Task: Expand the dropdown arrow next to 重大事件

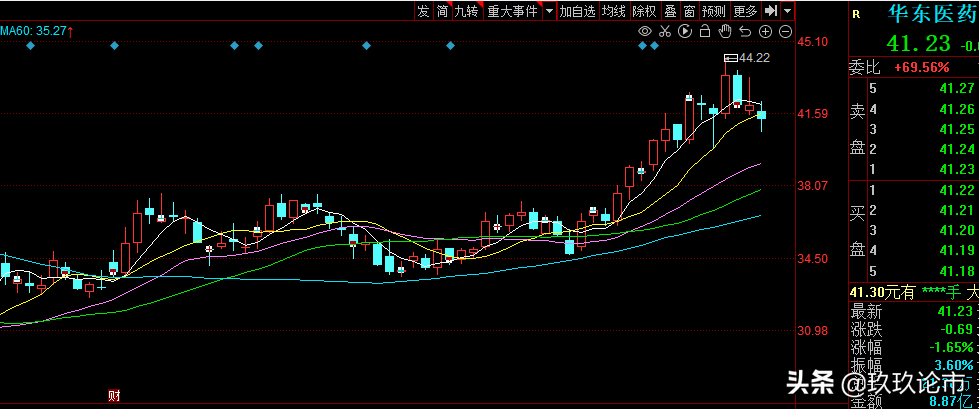Action: (x=549, y=11)
